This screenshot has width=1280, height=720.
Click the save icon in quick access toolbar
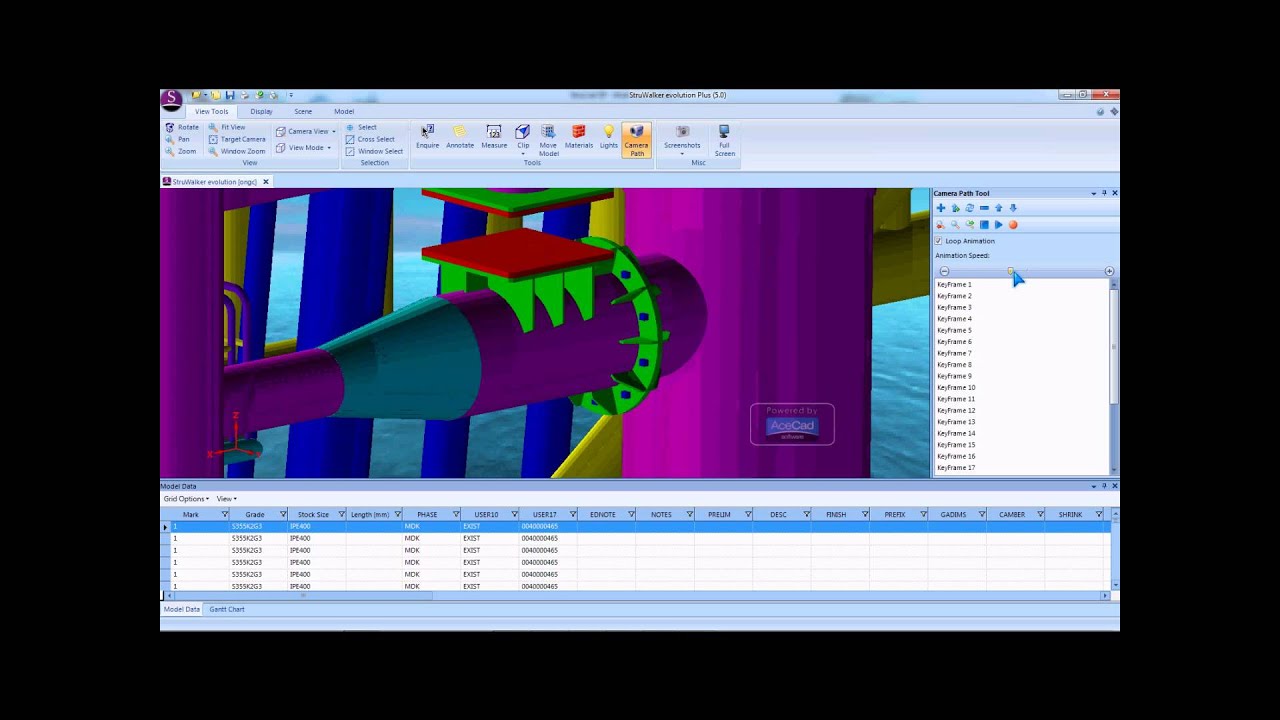[x=230, y=95]
